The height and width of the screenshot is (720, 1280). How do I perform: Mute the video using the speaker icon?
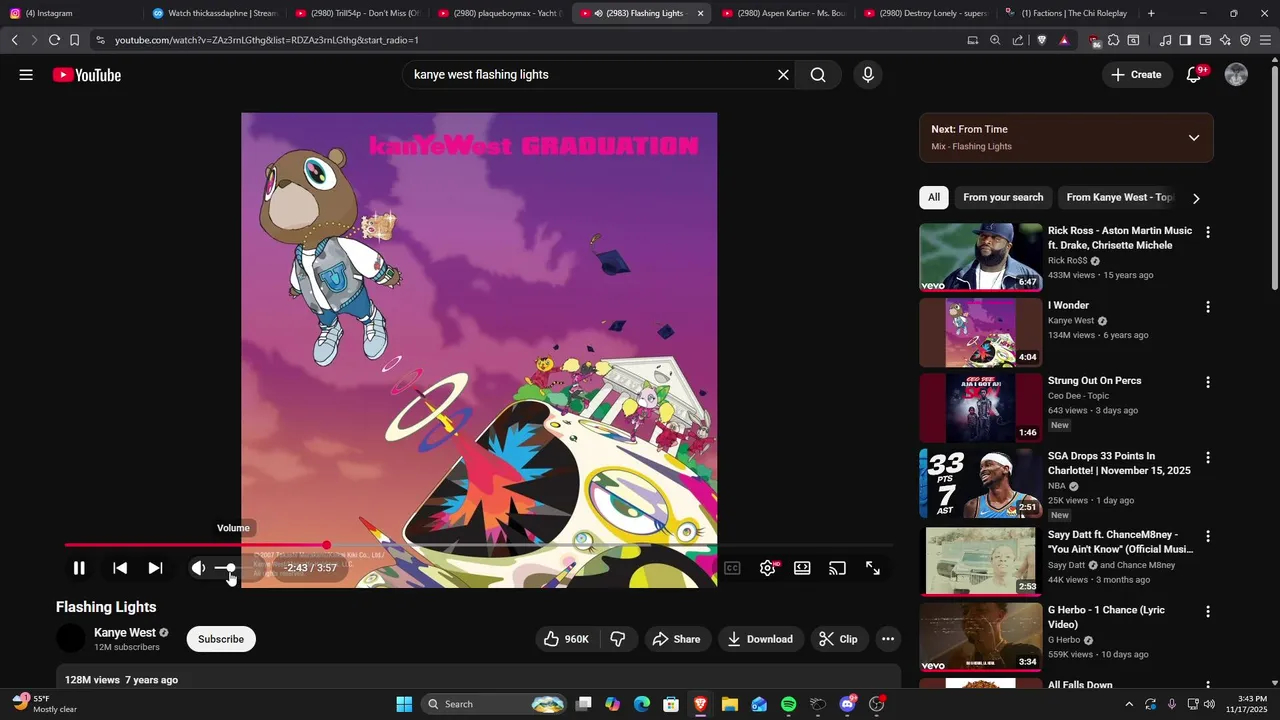coord(198,568)
